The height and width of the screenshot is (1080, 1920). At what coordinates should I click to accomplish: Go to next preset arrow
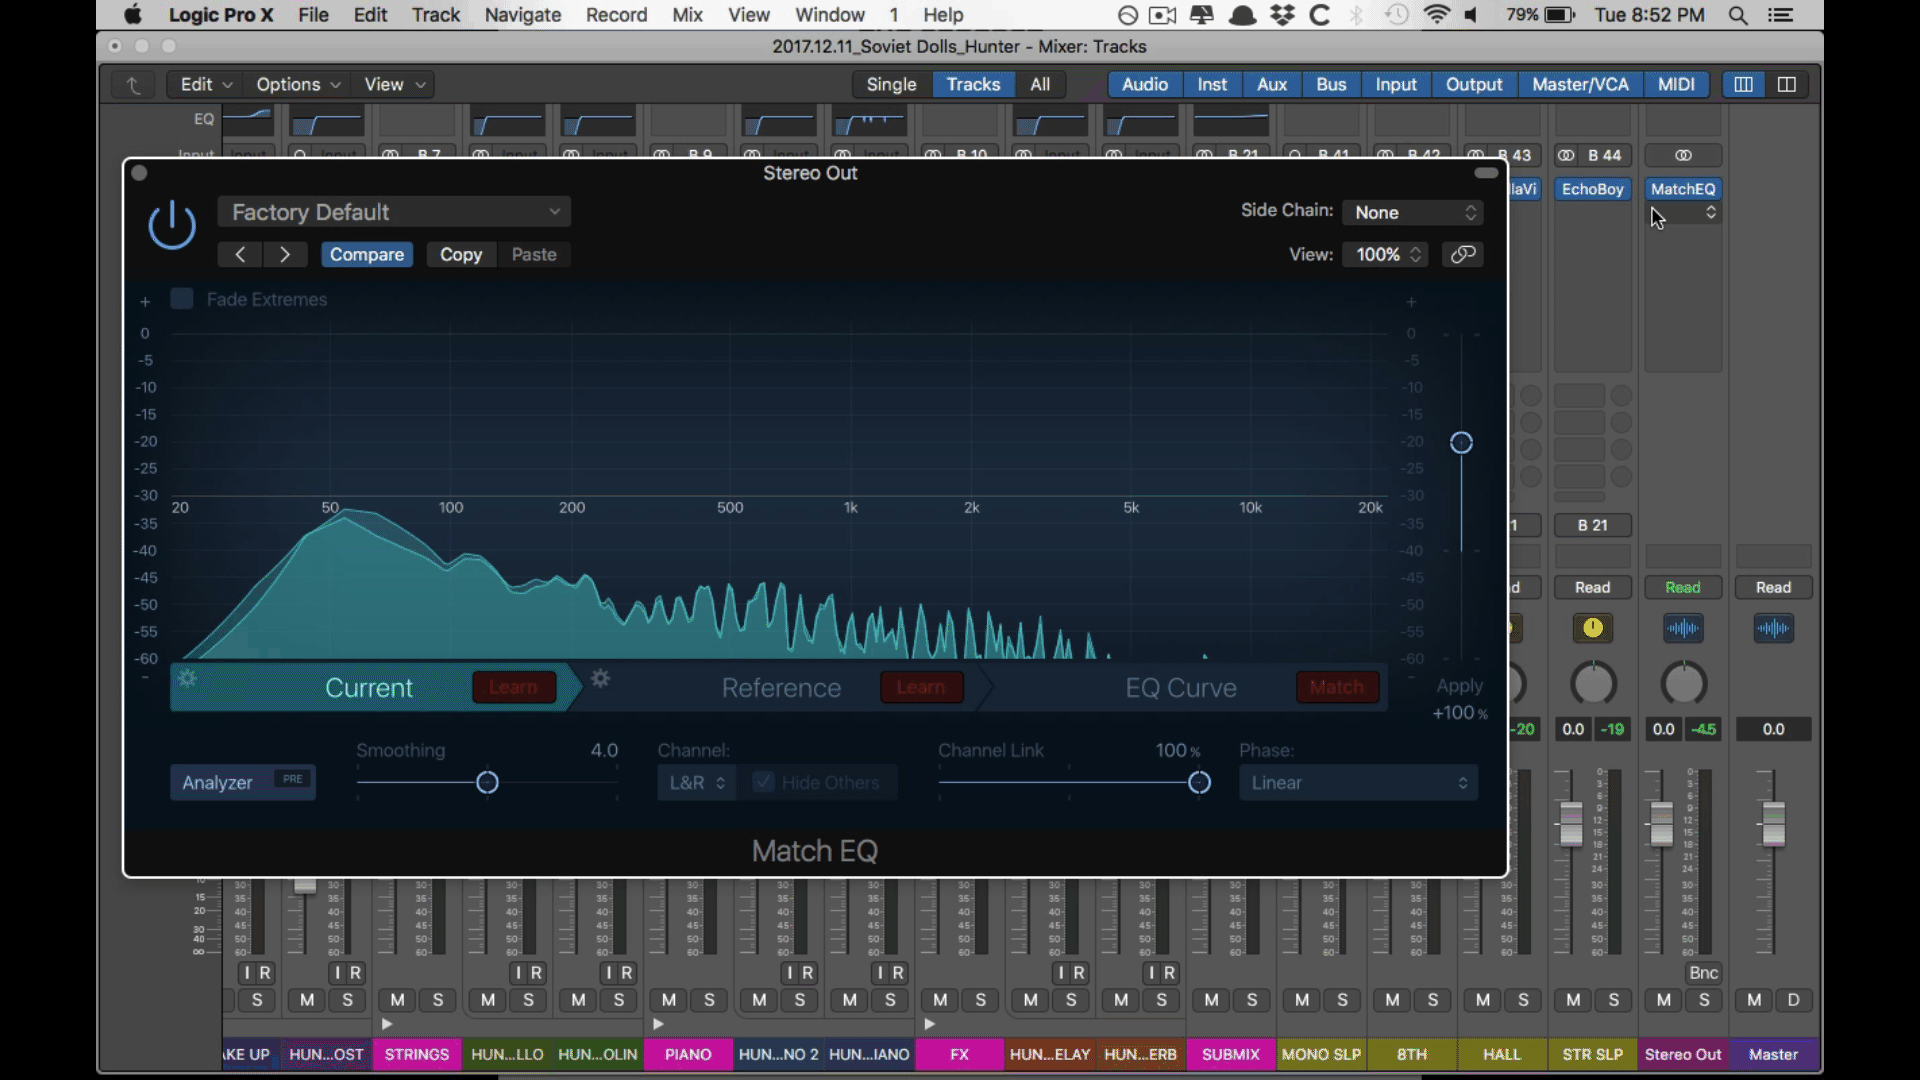pyautogui.click(x=285, y=254)
